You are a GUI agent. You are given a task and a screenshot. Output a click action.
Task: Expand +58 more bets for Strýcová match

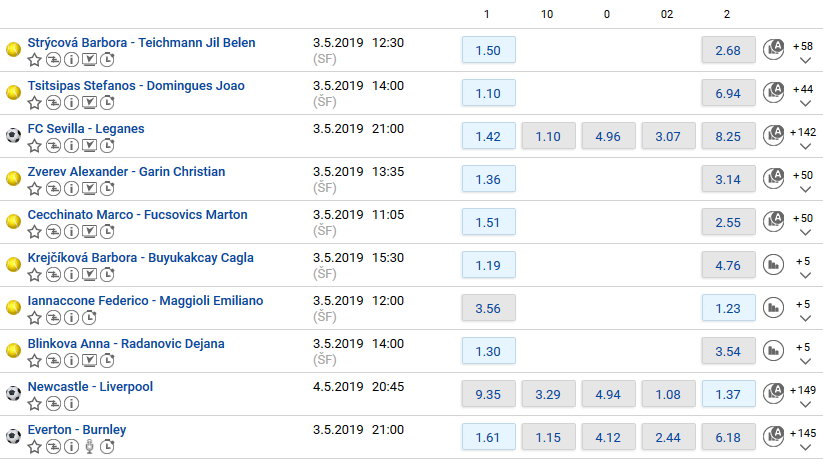coord(804,53)
